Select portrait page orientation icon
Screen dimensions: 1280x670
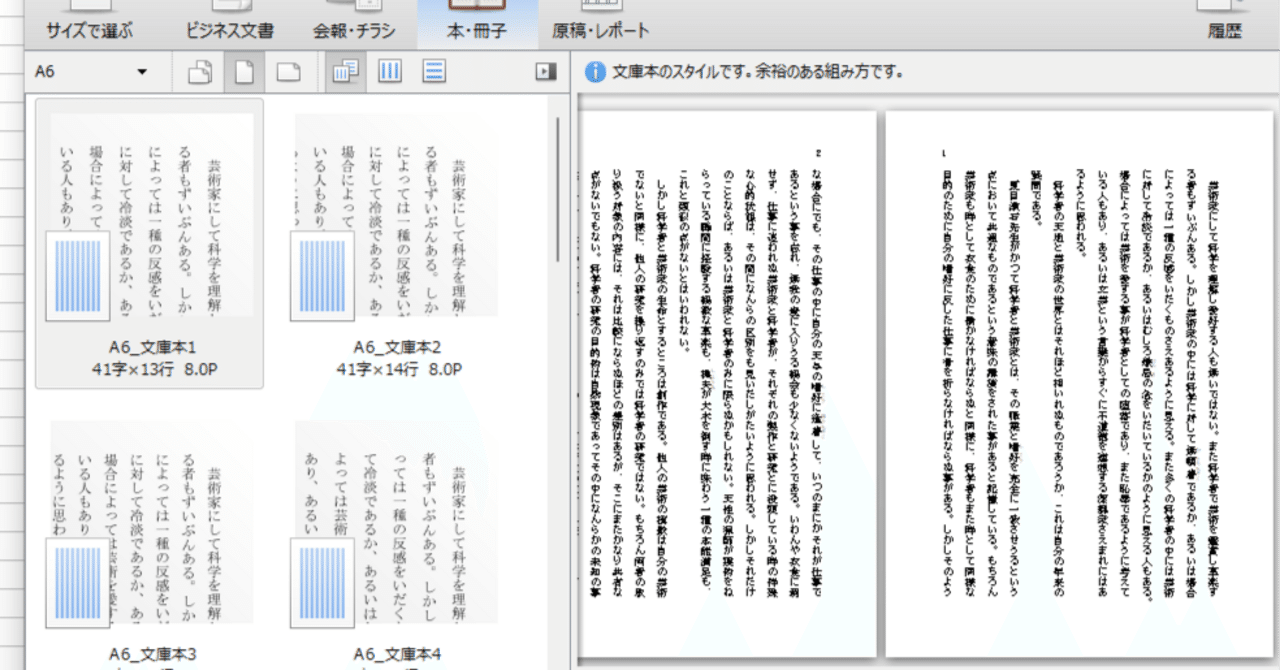245,72
